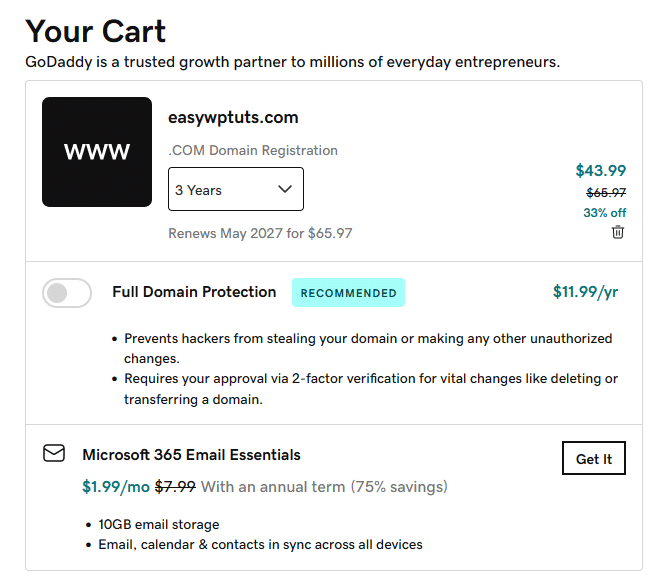Viewport: 656px width, 583px height.
Task: Click the Full Domain Protection label
Action: 194,292
